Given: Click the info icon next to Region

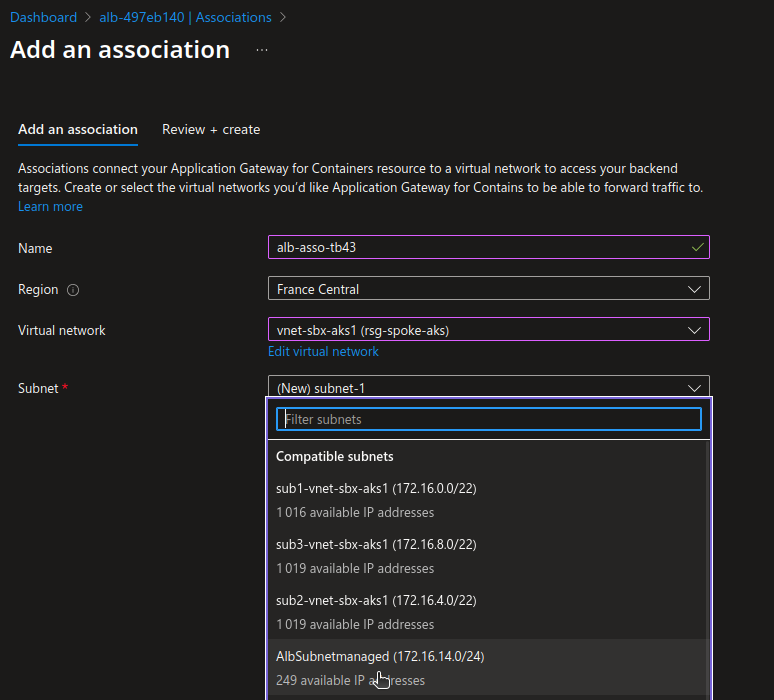Looking at the screenshot, I should (x=73, y=290).
